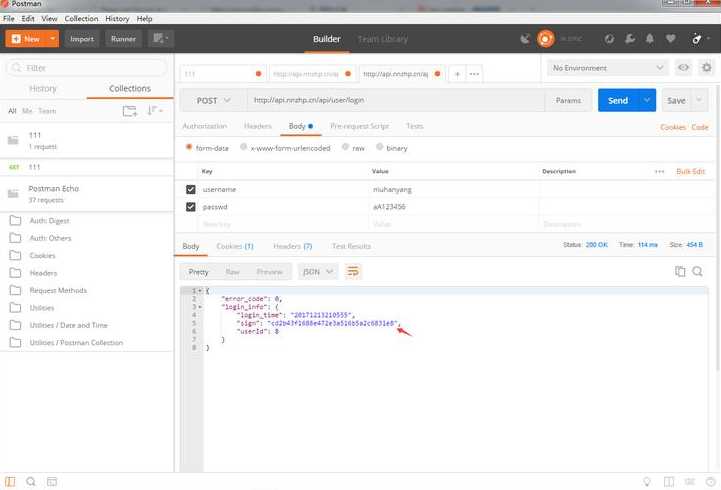Click the heart icon in header
Screen dimensions: 721x490
point(670,39)
